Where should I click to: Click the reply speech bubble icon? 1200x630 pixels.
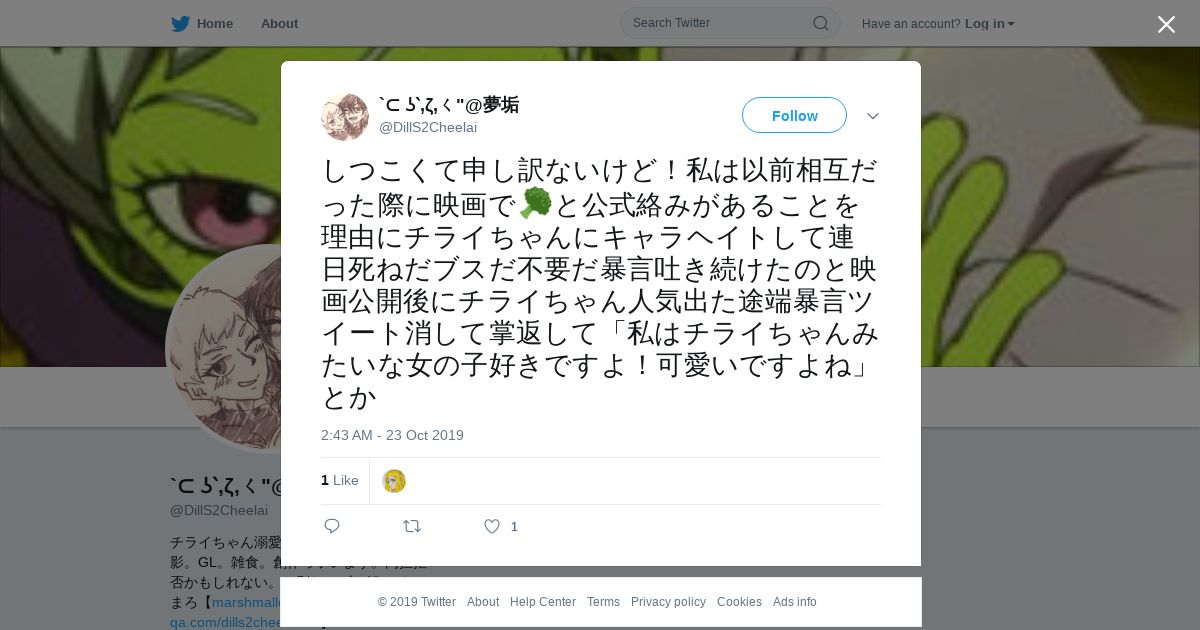332,526
